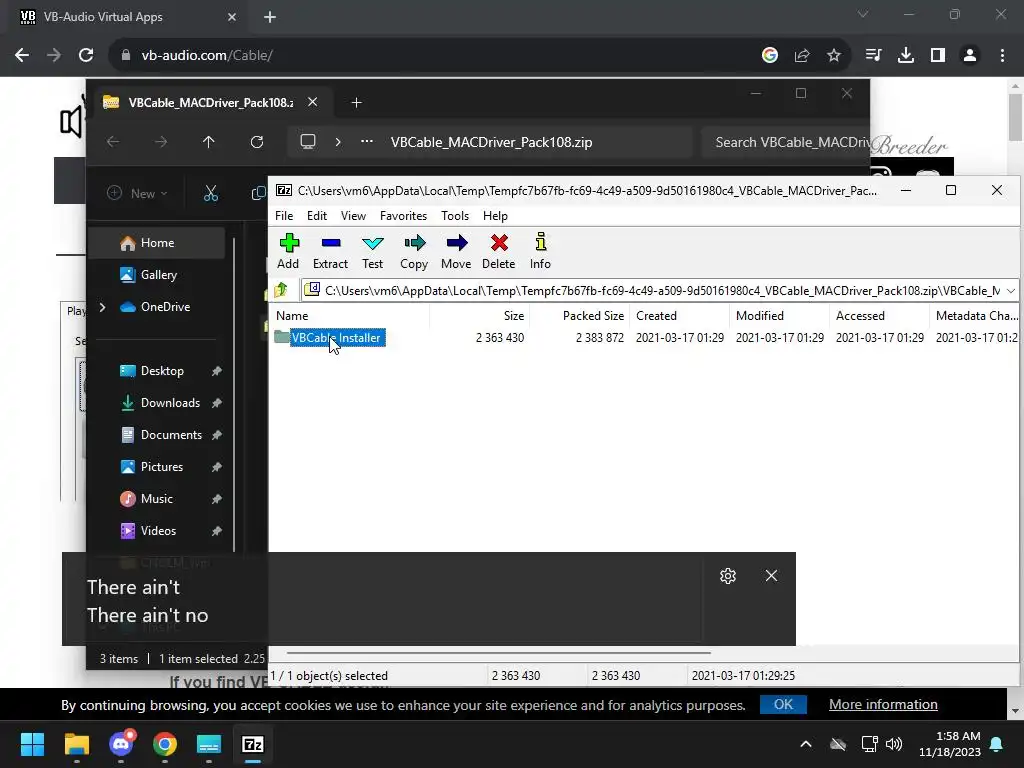Viewport: 1024px width, 768px height.
Task: Sort by Packed Size column header
Action: pos(579,316)
